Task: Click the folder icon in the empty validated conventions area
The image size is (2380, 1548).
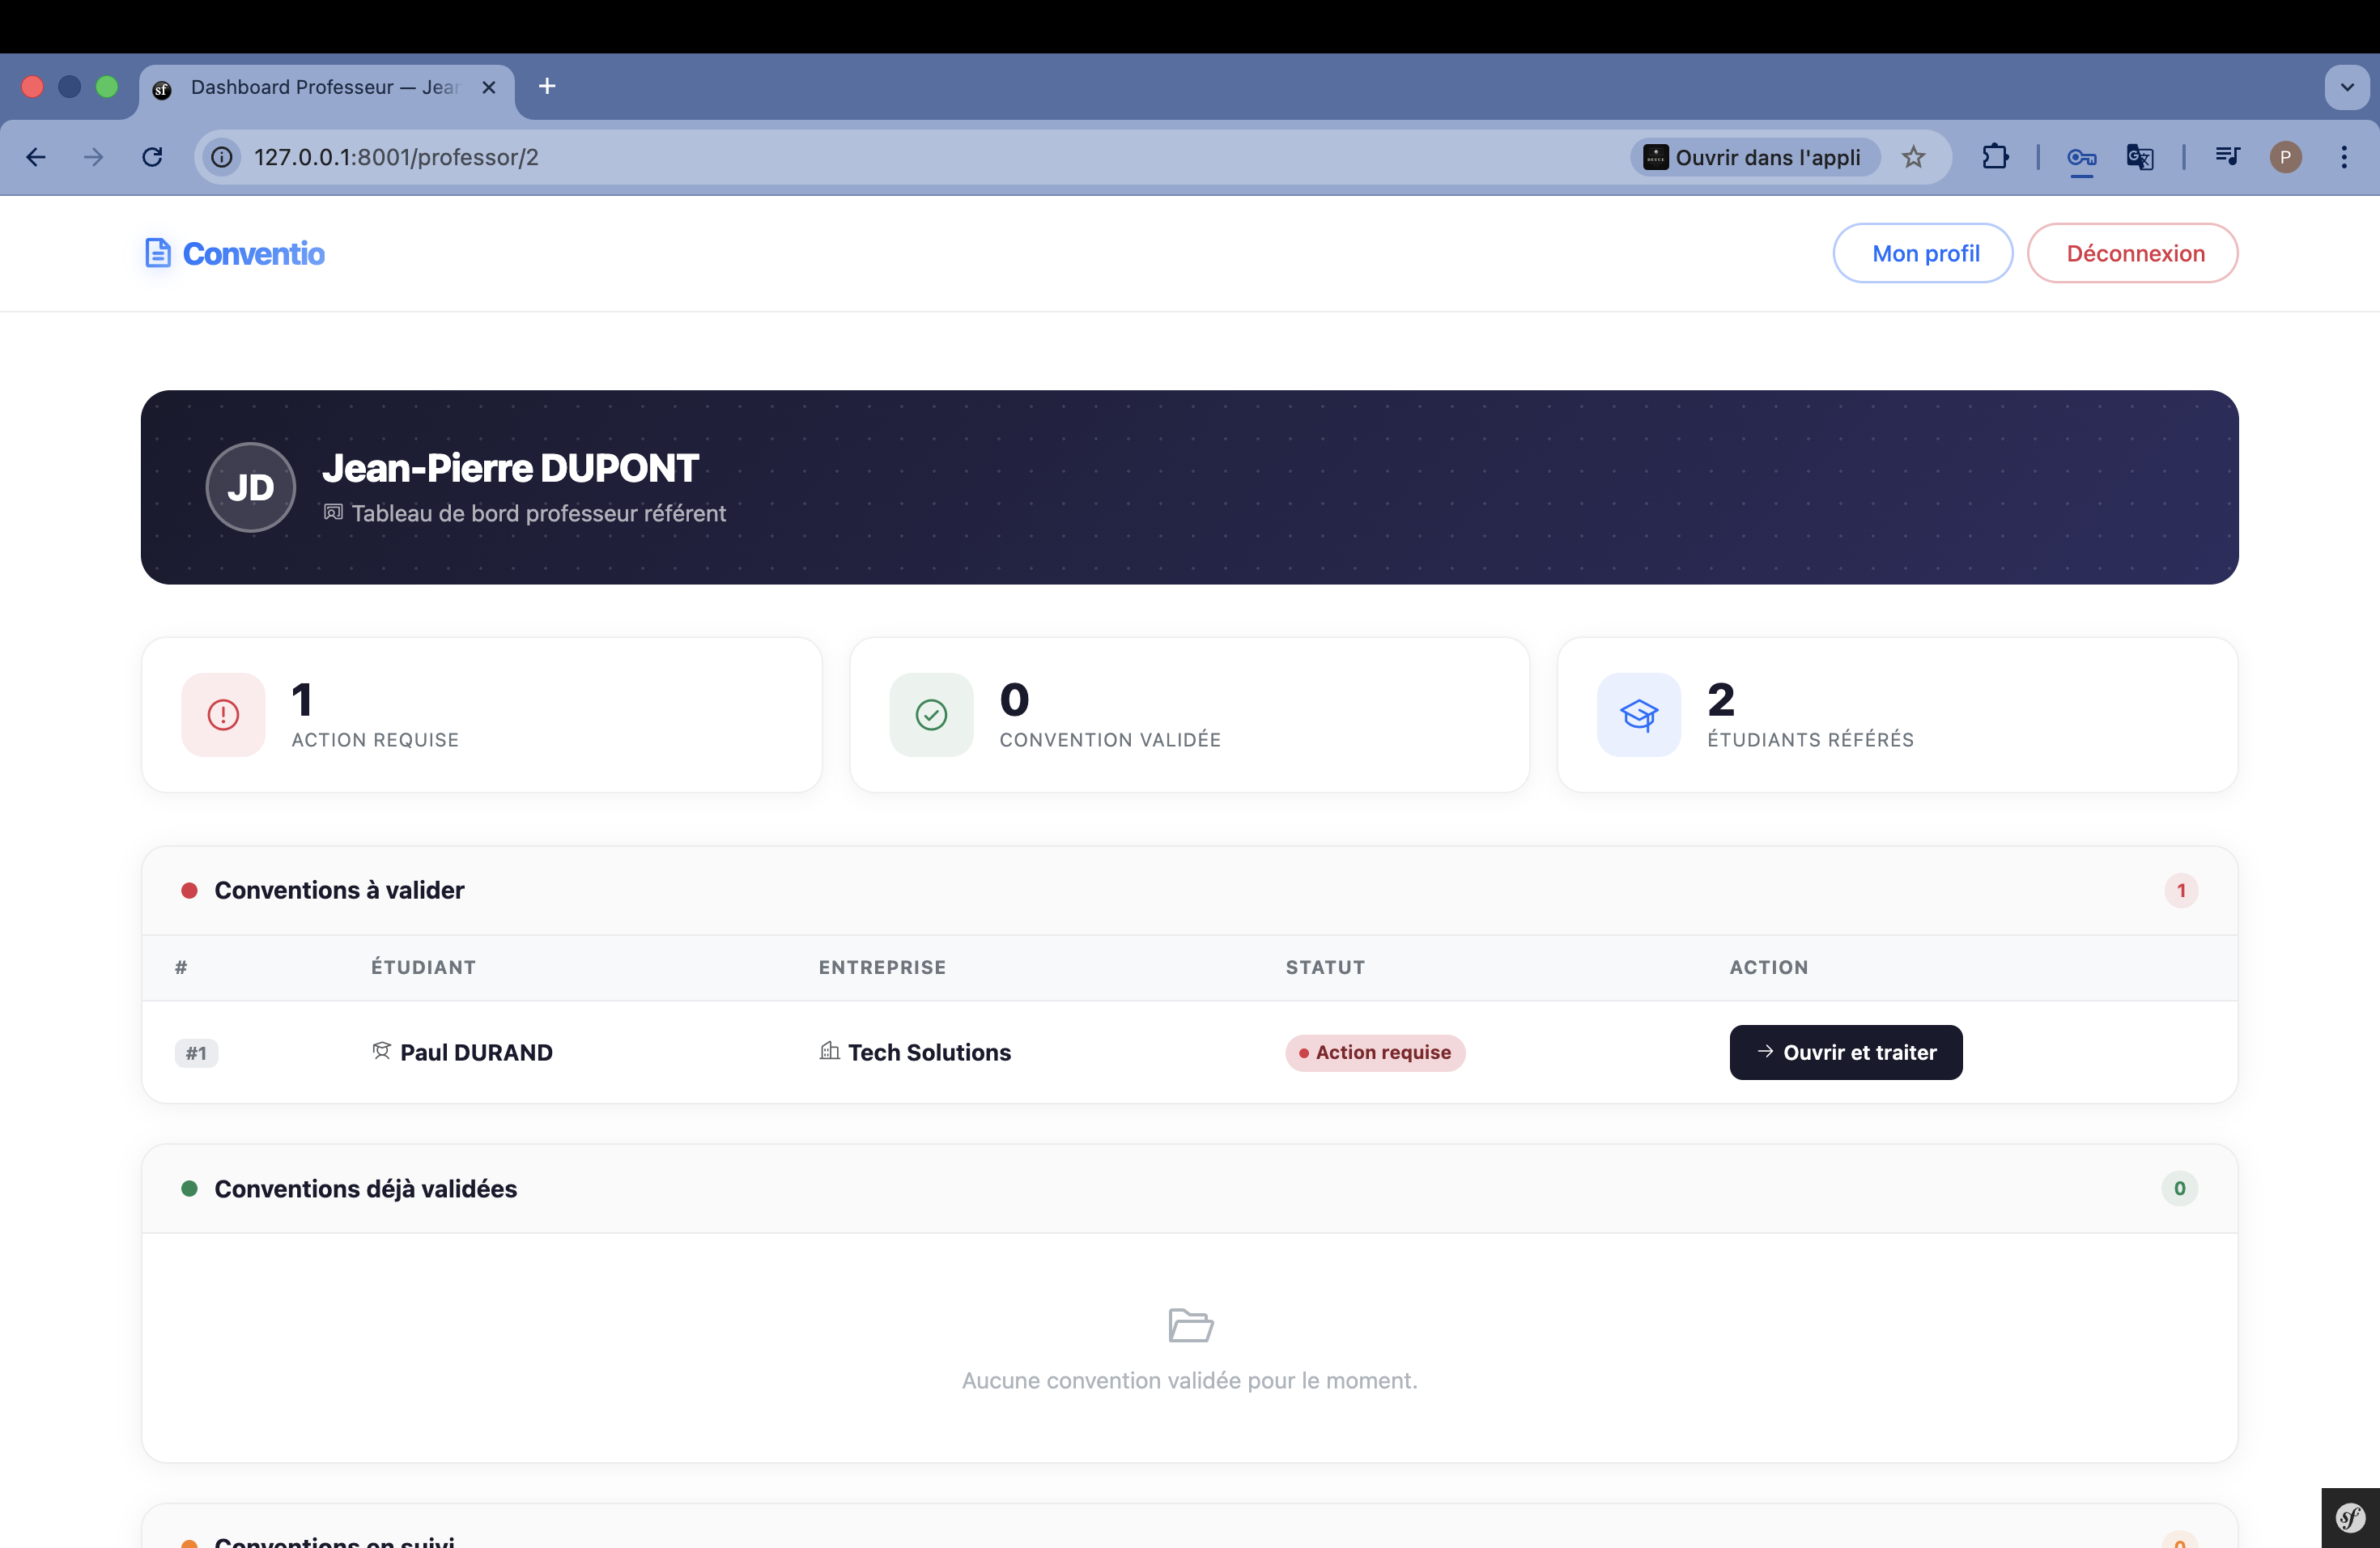Action: (1189, 1325)
